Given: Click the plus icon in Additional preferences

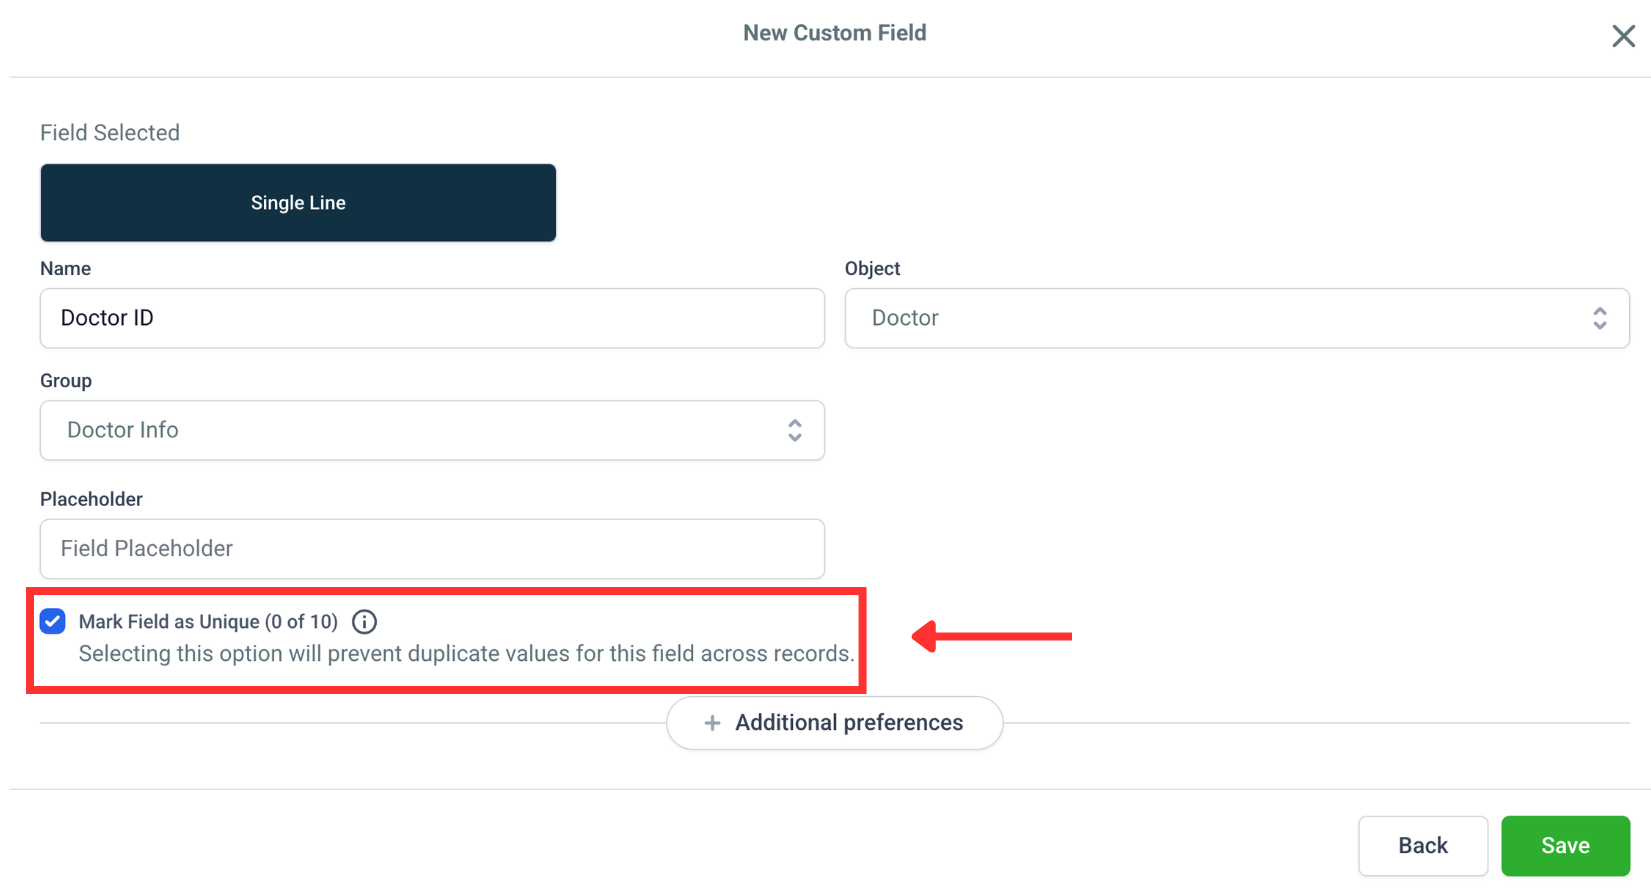Looking at the screenshot, I should point(712,723).
